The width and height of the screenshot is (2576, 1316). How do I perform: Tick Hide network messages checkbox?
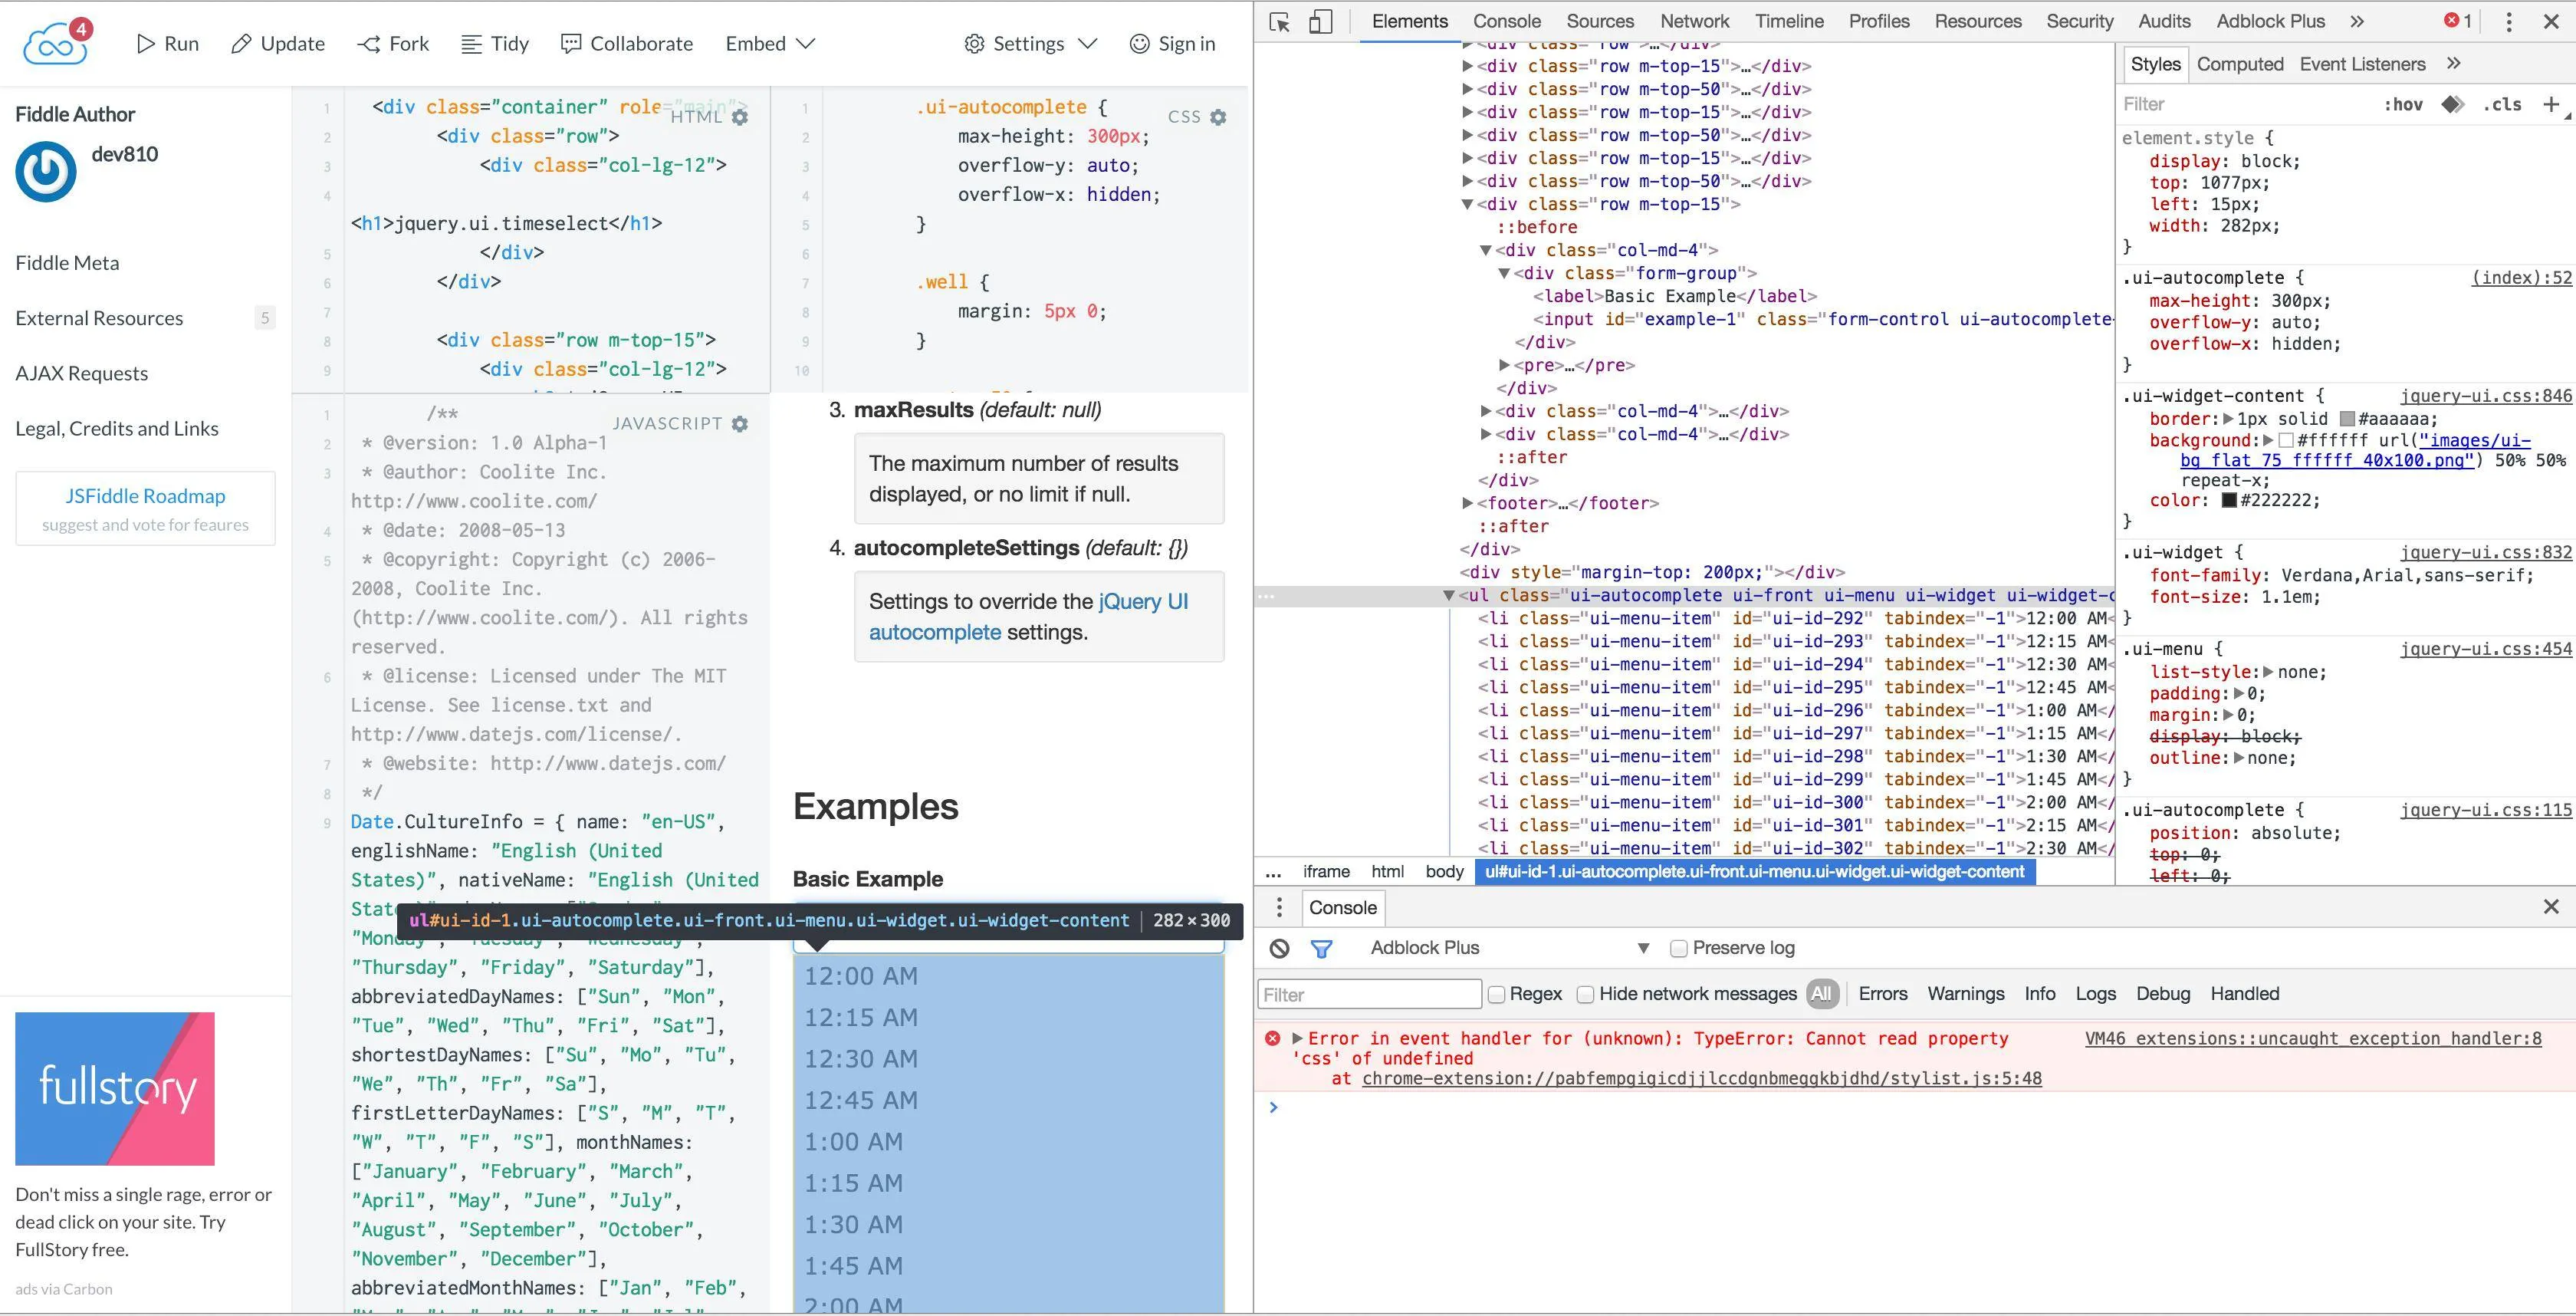point(1585,994)
